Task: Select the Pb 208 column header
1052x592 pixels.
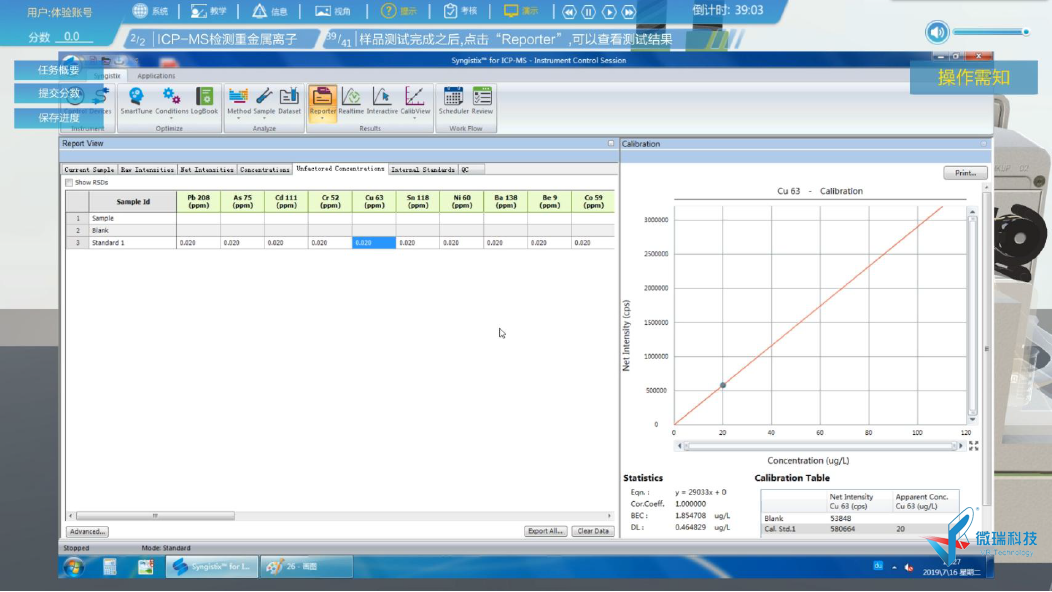Action: tap(199, 201)
